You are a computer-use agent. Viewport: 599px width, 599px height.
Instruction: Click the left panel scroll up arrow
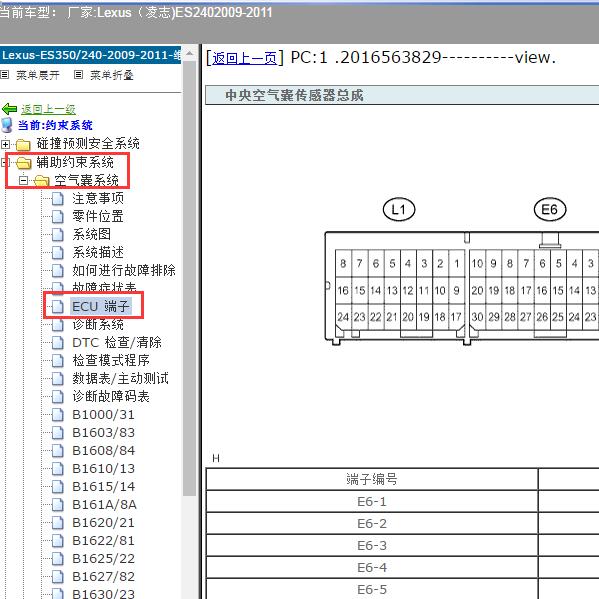pos(189,54)
